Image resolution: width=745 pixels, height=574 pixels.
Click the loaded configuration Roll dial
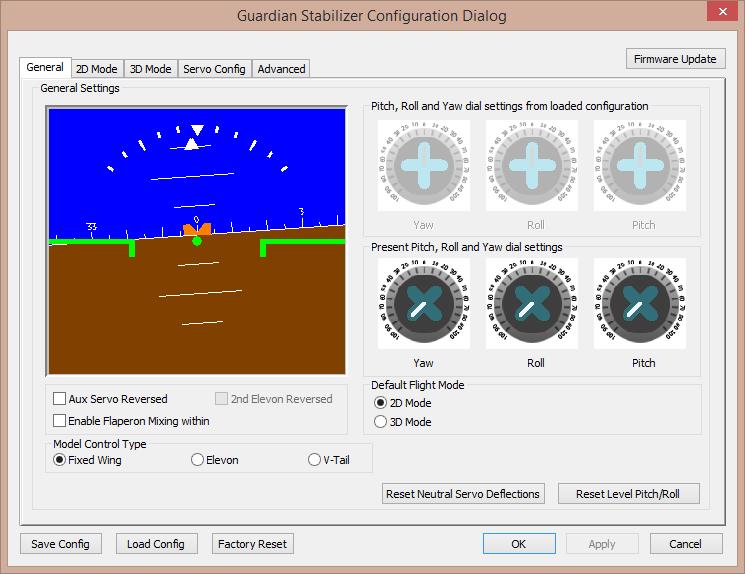coord(532,165)
